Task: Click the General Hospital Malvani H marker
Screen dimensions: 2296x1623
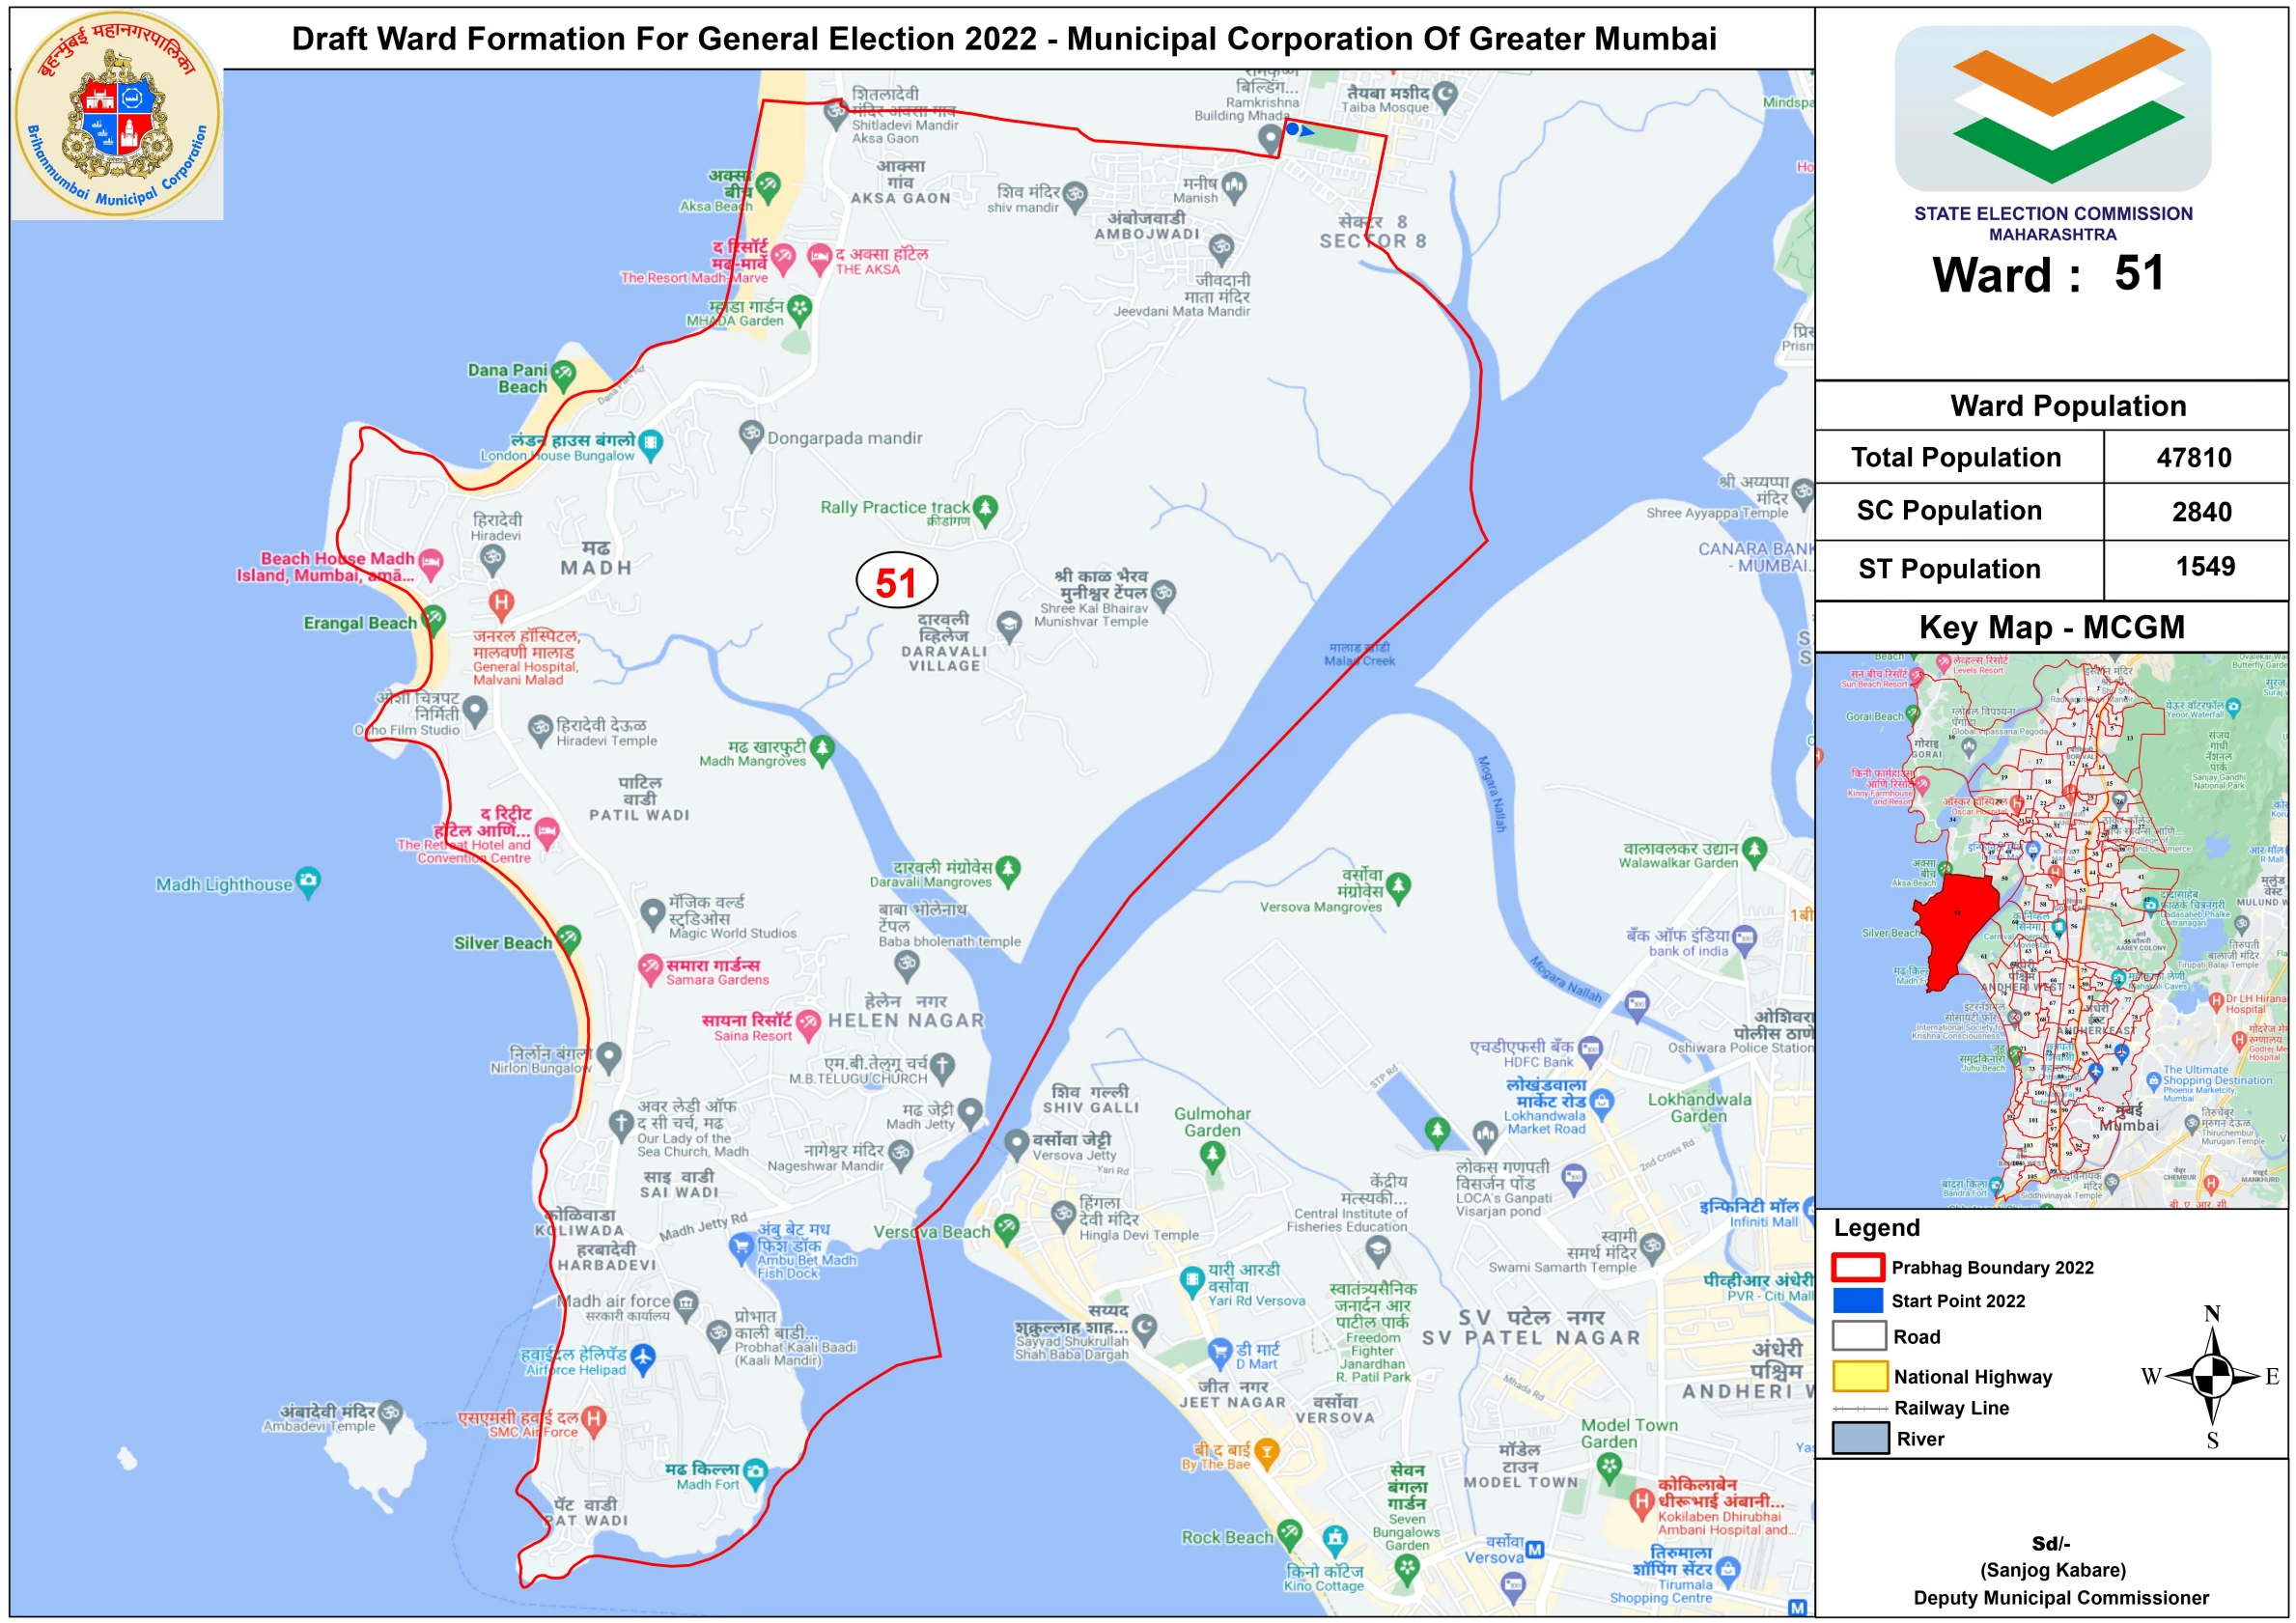Action: [x=501, y=603]
